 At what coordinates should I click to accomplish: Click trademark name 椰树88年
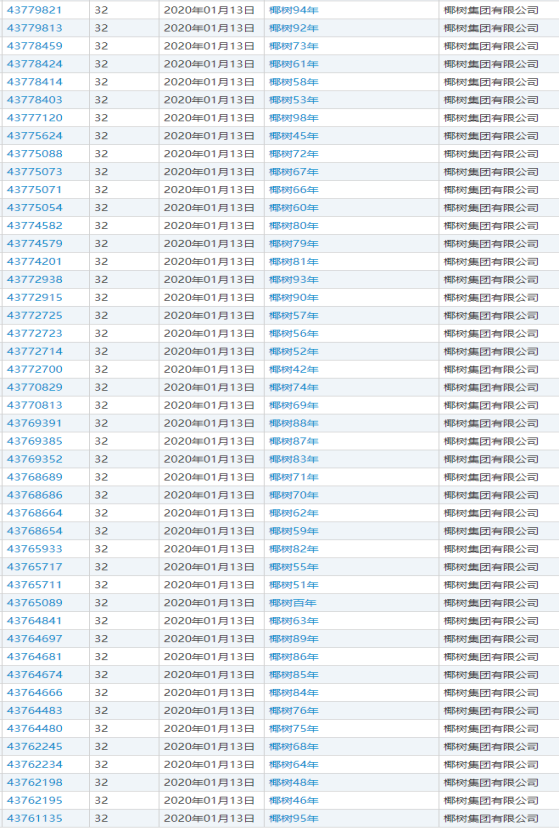click(294, 423)
